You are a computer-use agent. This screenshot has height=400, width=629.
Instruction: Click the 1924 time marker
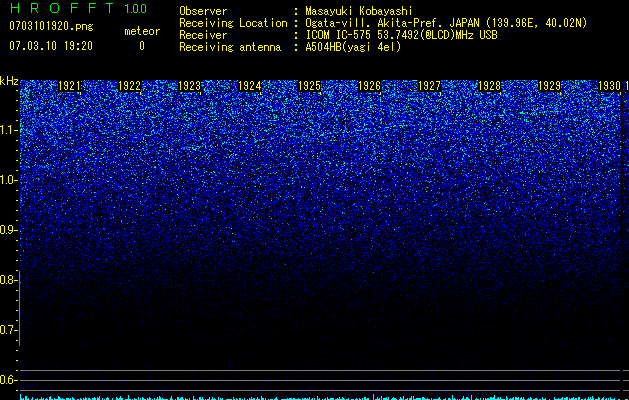[250, 86]
